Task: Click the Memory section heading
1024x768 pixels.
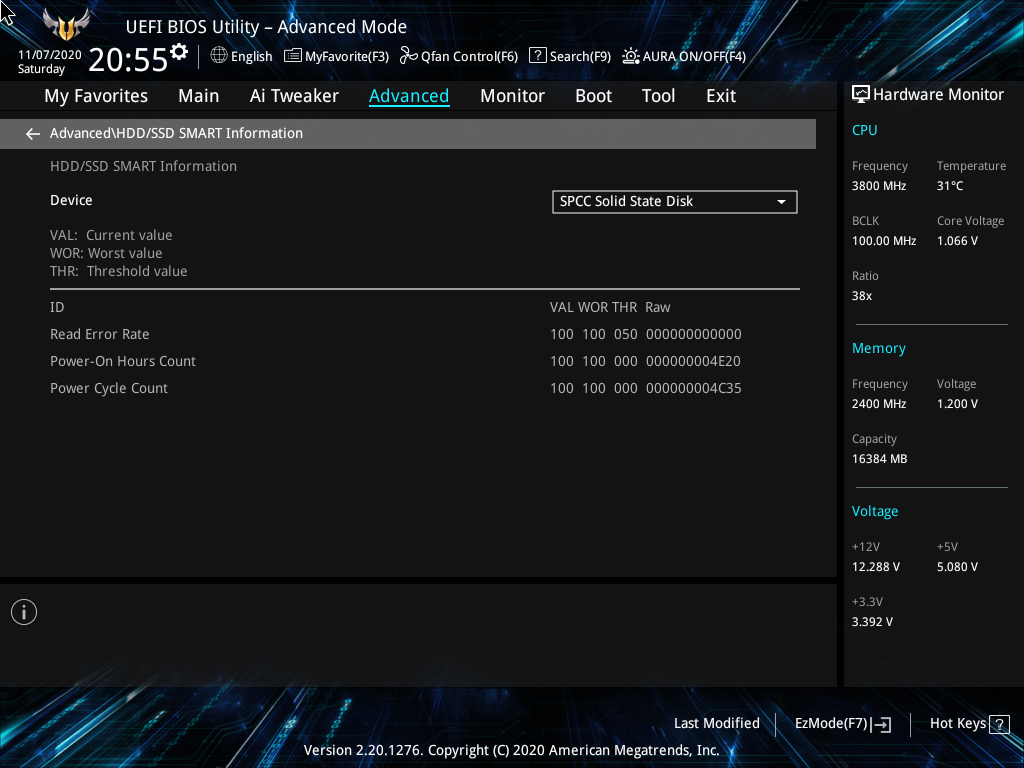Action: pyautogui.click(x=878, y=348)
